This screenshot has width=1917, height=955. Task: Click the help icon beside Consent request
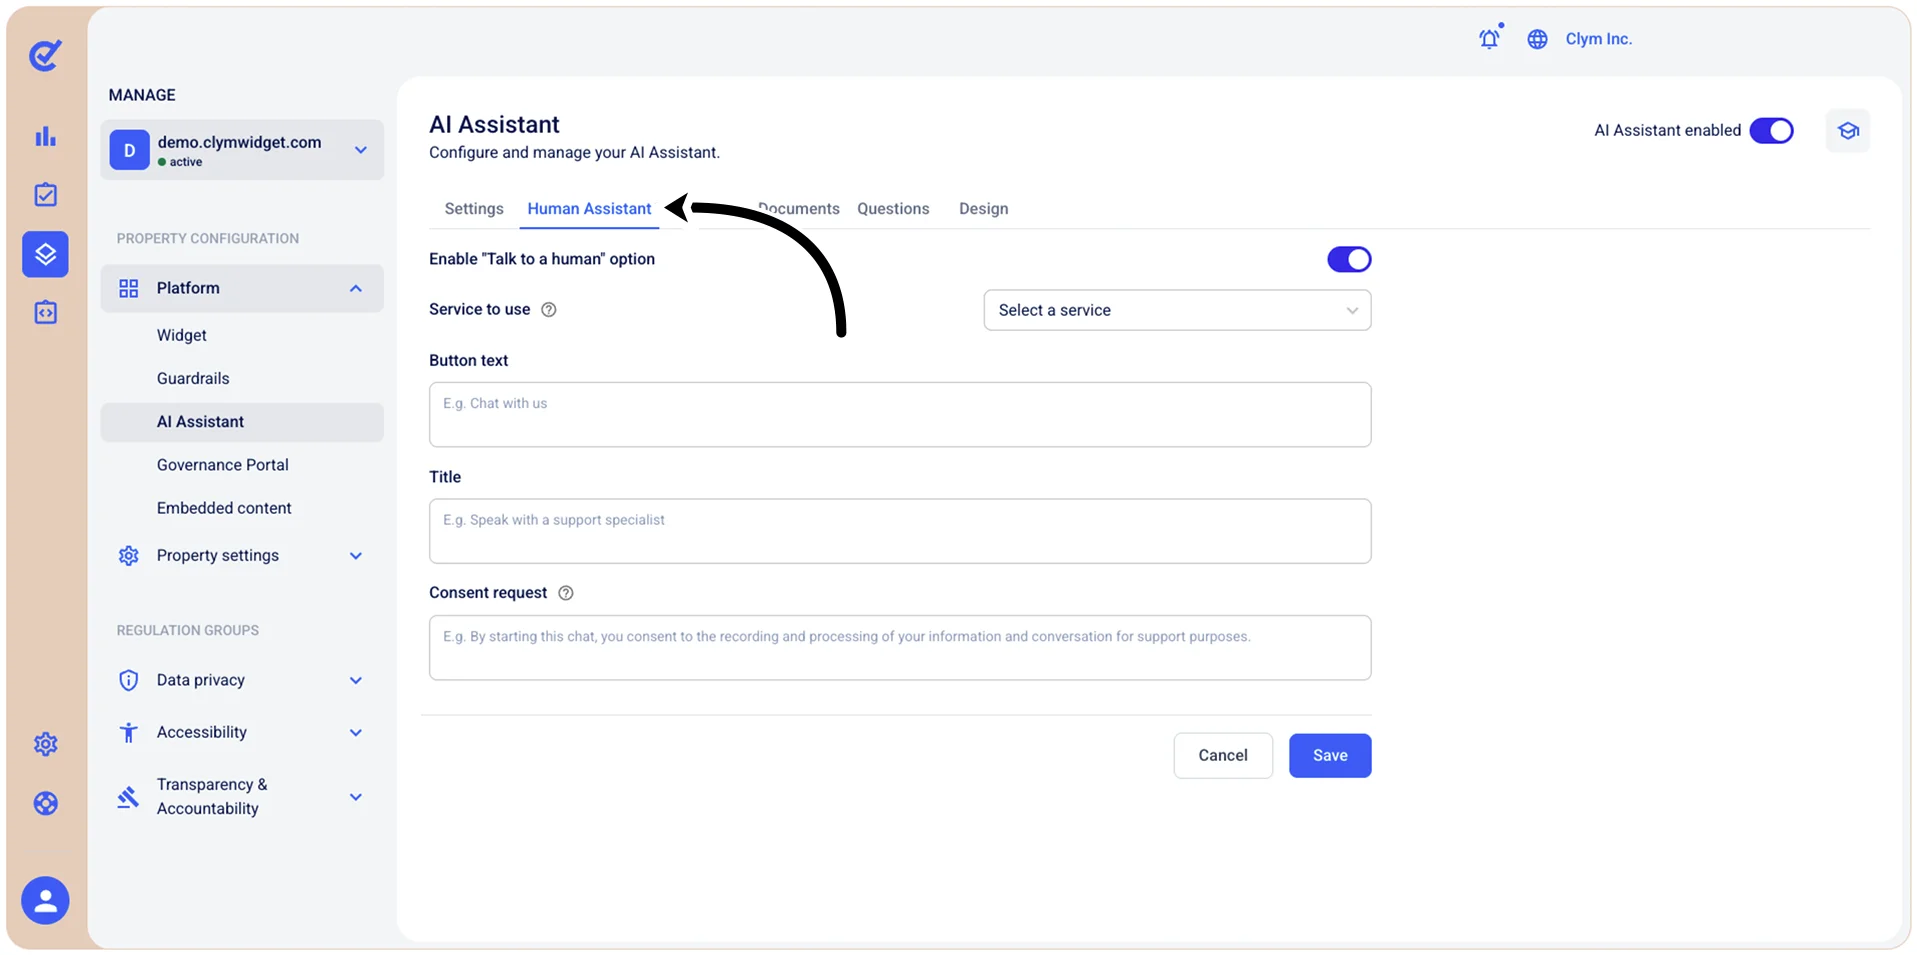pyautogui.click(x=565, y=593)
